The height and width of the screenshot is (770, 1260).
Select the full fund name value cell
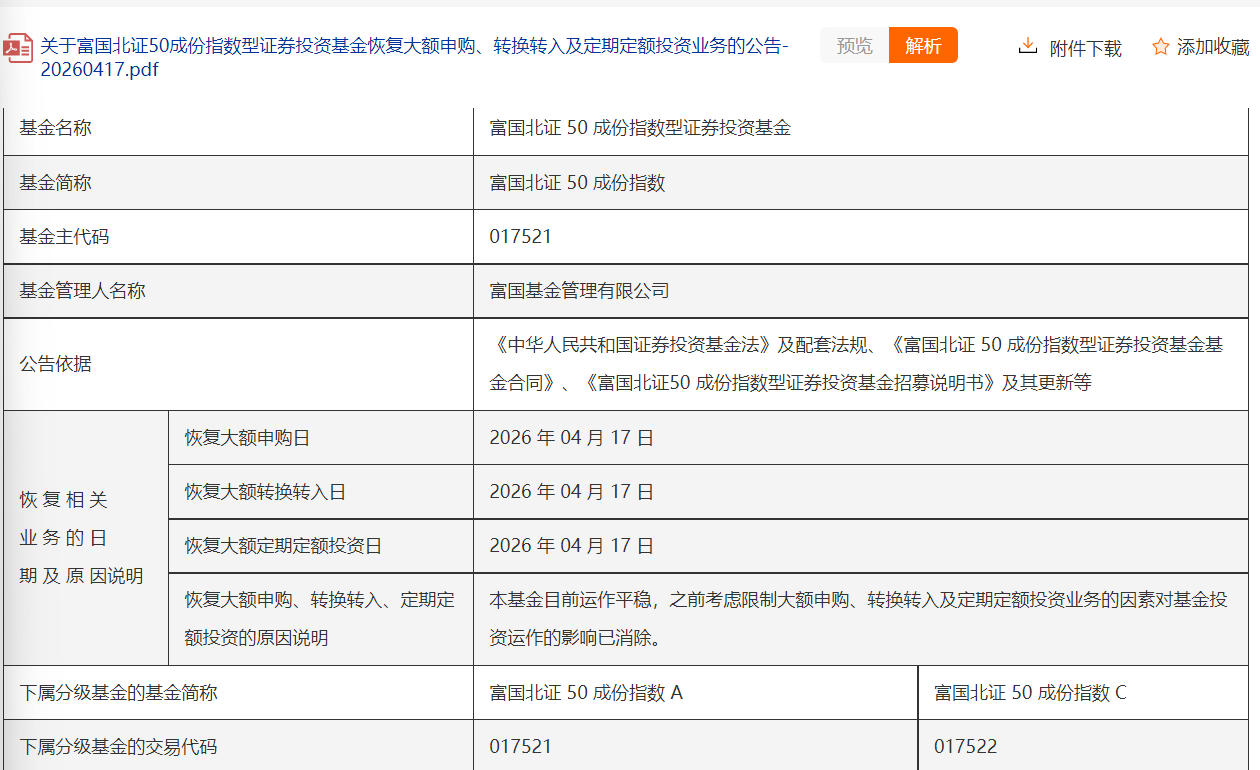[x=640, y=128]
